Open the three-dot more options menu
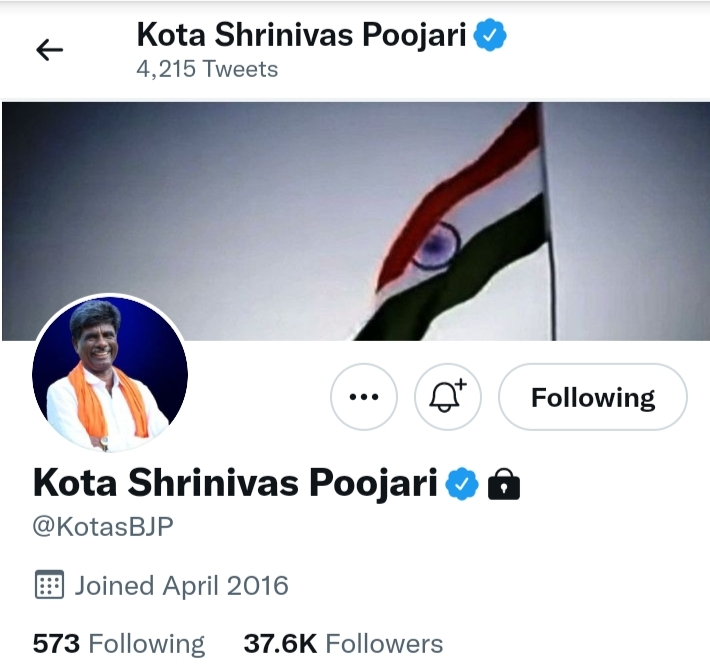The width and height of the screenshot is (710, 672). coord(364,397)
